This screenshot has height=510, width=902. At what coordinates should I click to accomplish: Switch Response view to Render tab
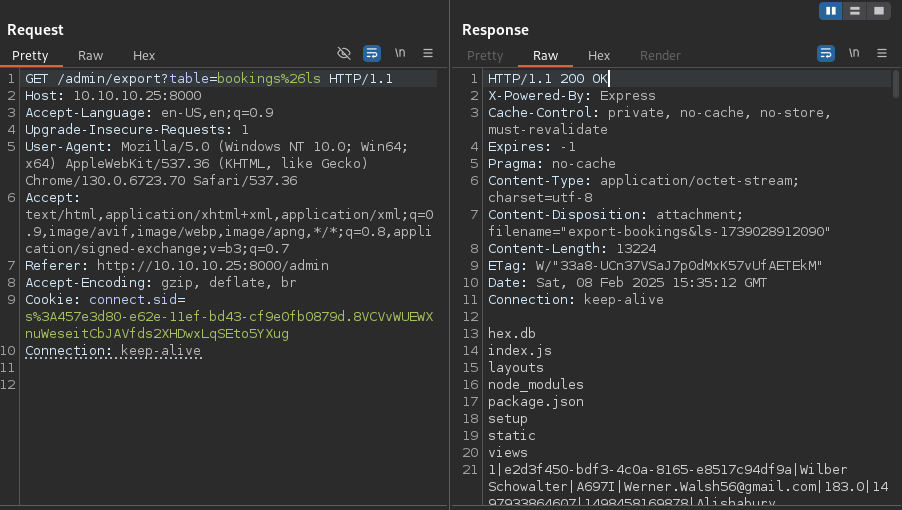coord(660,56)
